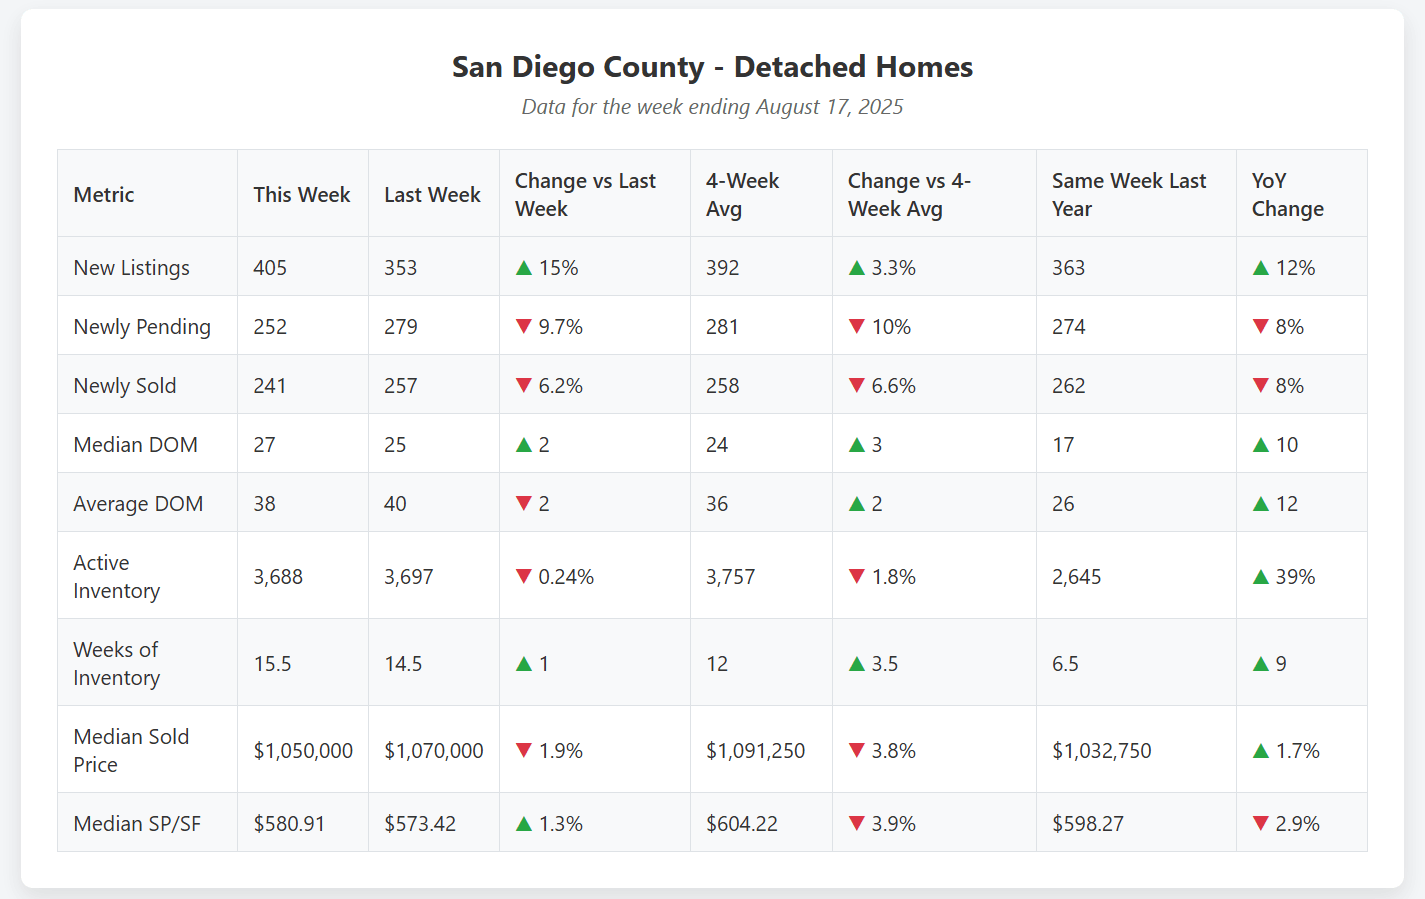The image size is (1425, 899).
Task: Click green up arrow in New Listings YoY Change
Action: click(1260, 268)
